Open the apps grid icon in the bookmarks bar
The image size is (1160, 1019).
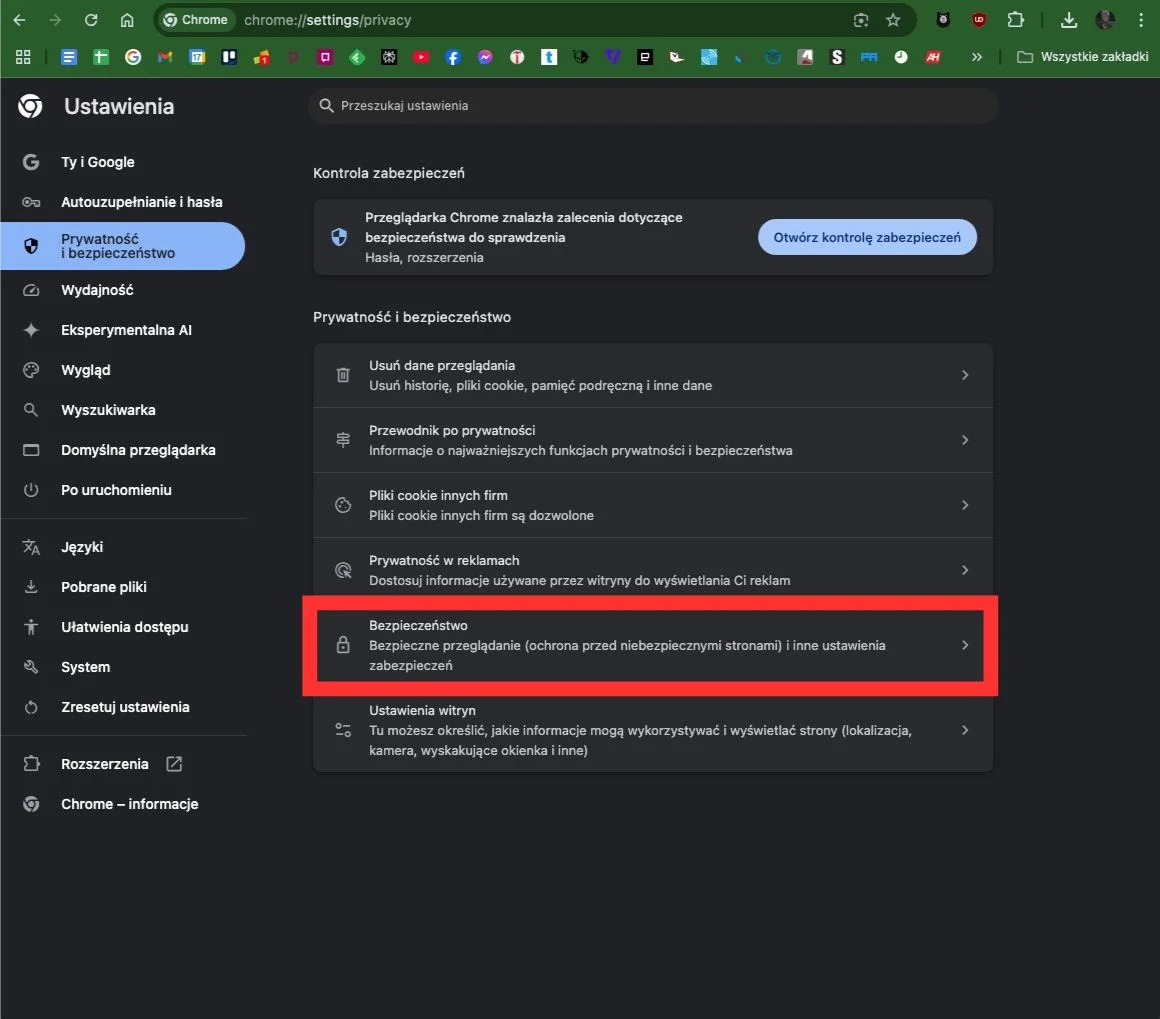(23, 57)
